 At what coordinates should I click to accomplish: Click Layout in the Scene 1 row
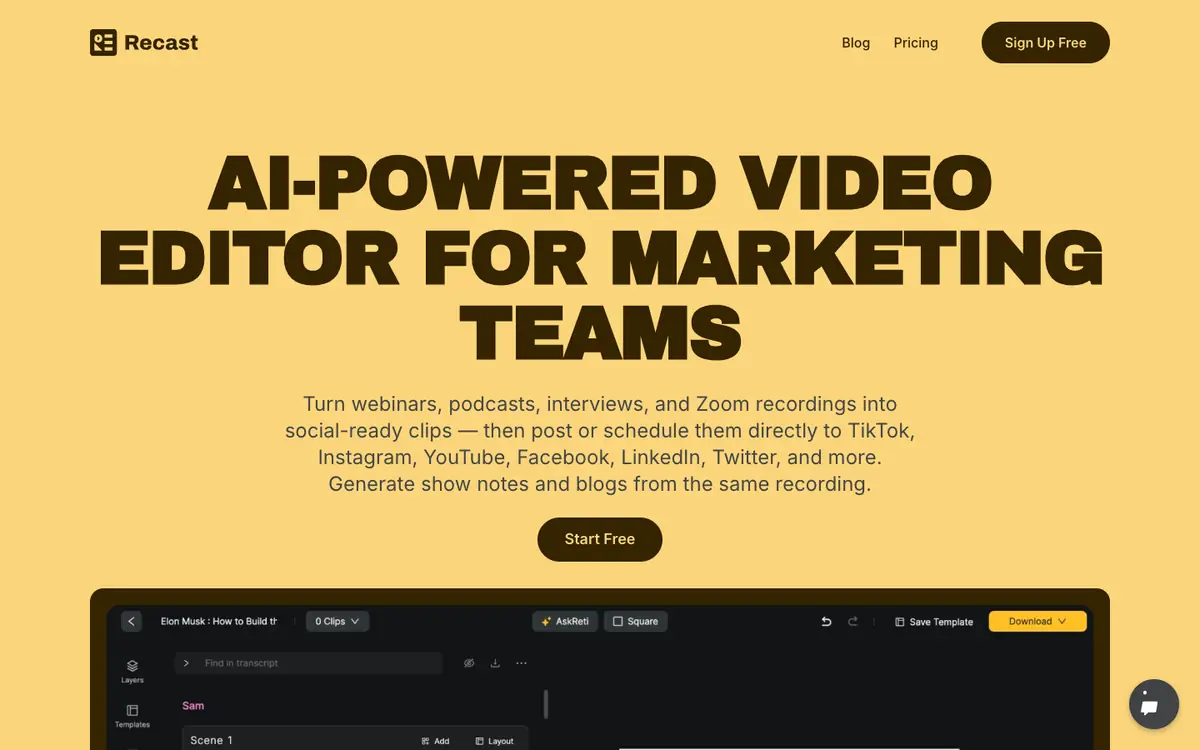(x=494, y=741)
